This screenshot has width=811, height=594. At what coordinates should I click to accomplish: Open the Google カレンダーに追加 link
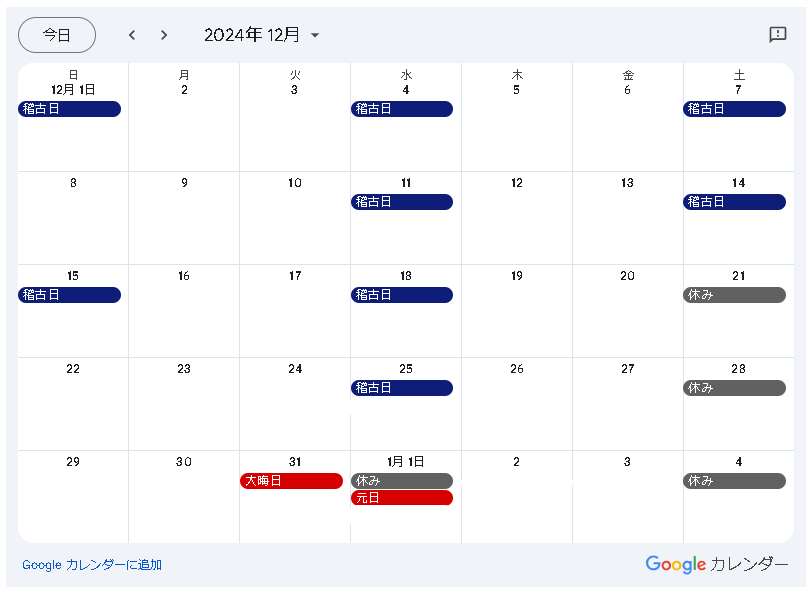coord(92,565)
